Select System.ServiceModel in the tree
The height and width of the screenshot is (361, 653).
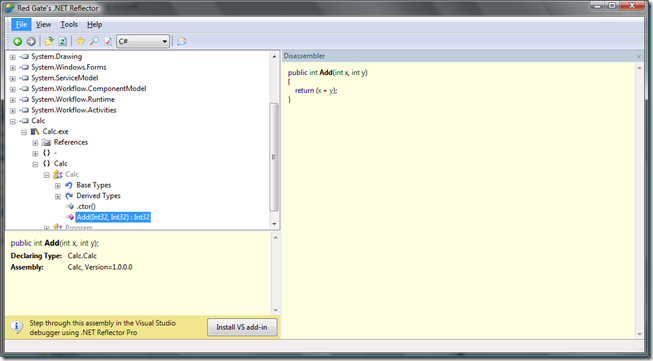pyautogui.click(x=65, y=78)
